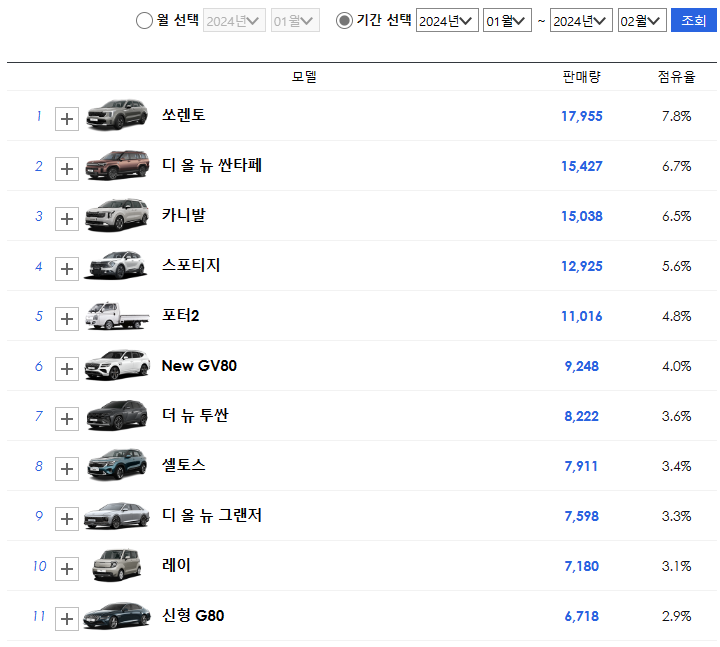Open the 쏘렌토 model name link

pyautogui.click(x=184, y=115)
